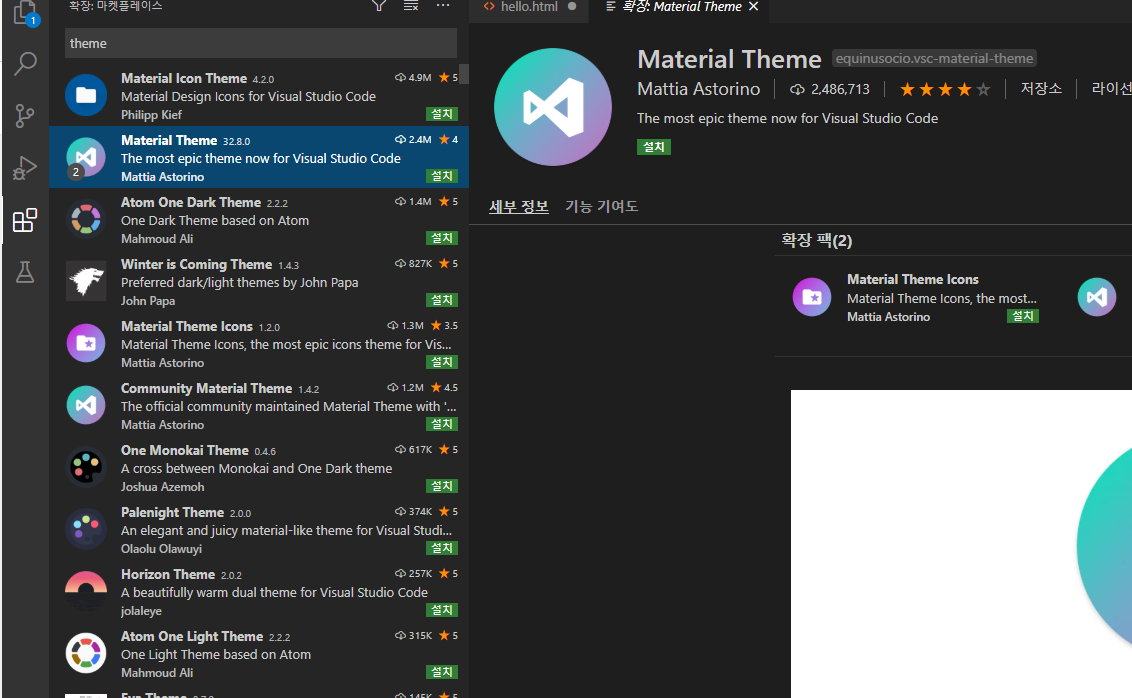Click Material Theme Icons list icon
1132x698 pixels.
tap(86, 343)
